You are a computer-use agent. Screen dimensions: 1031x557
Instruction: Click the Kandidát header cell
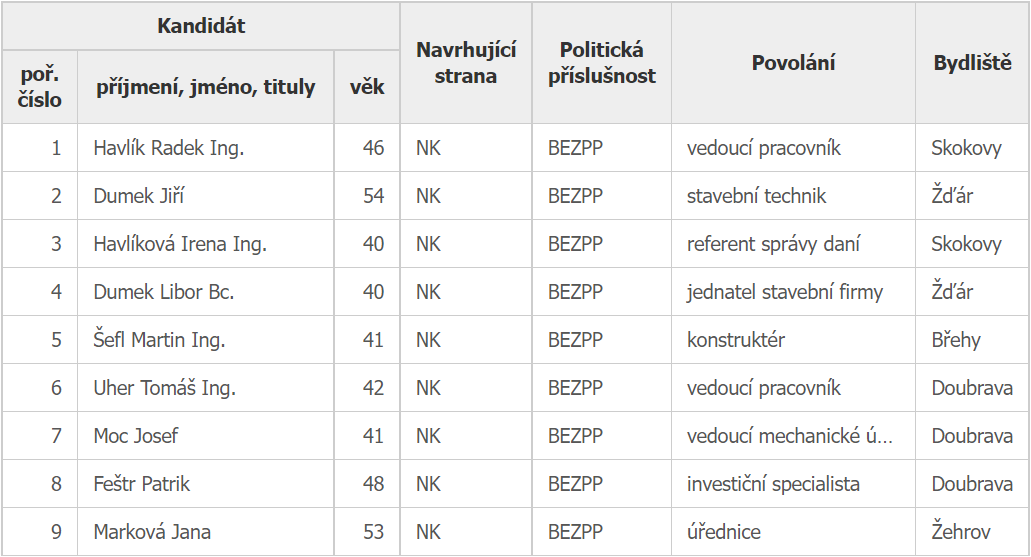pyautogui.click(x=201, y=26)
